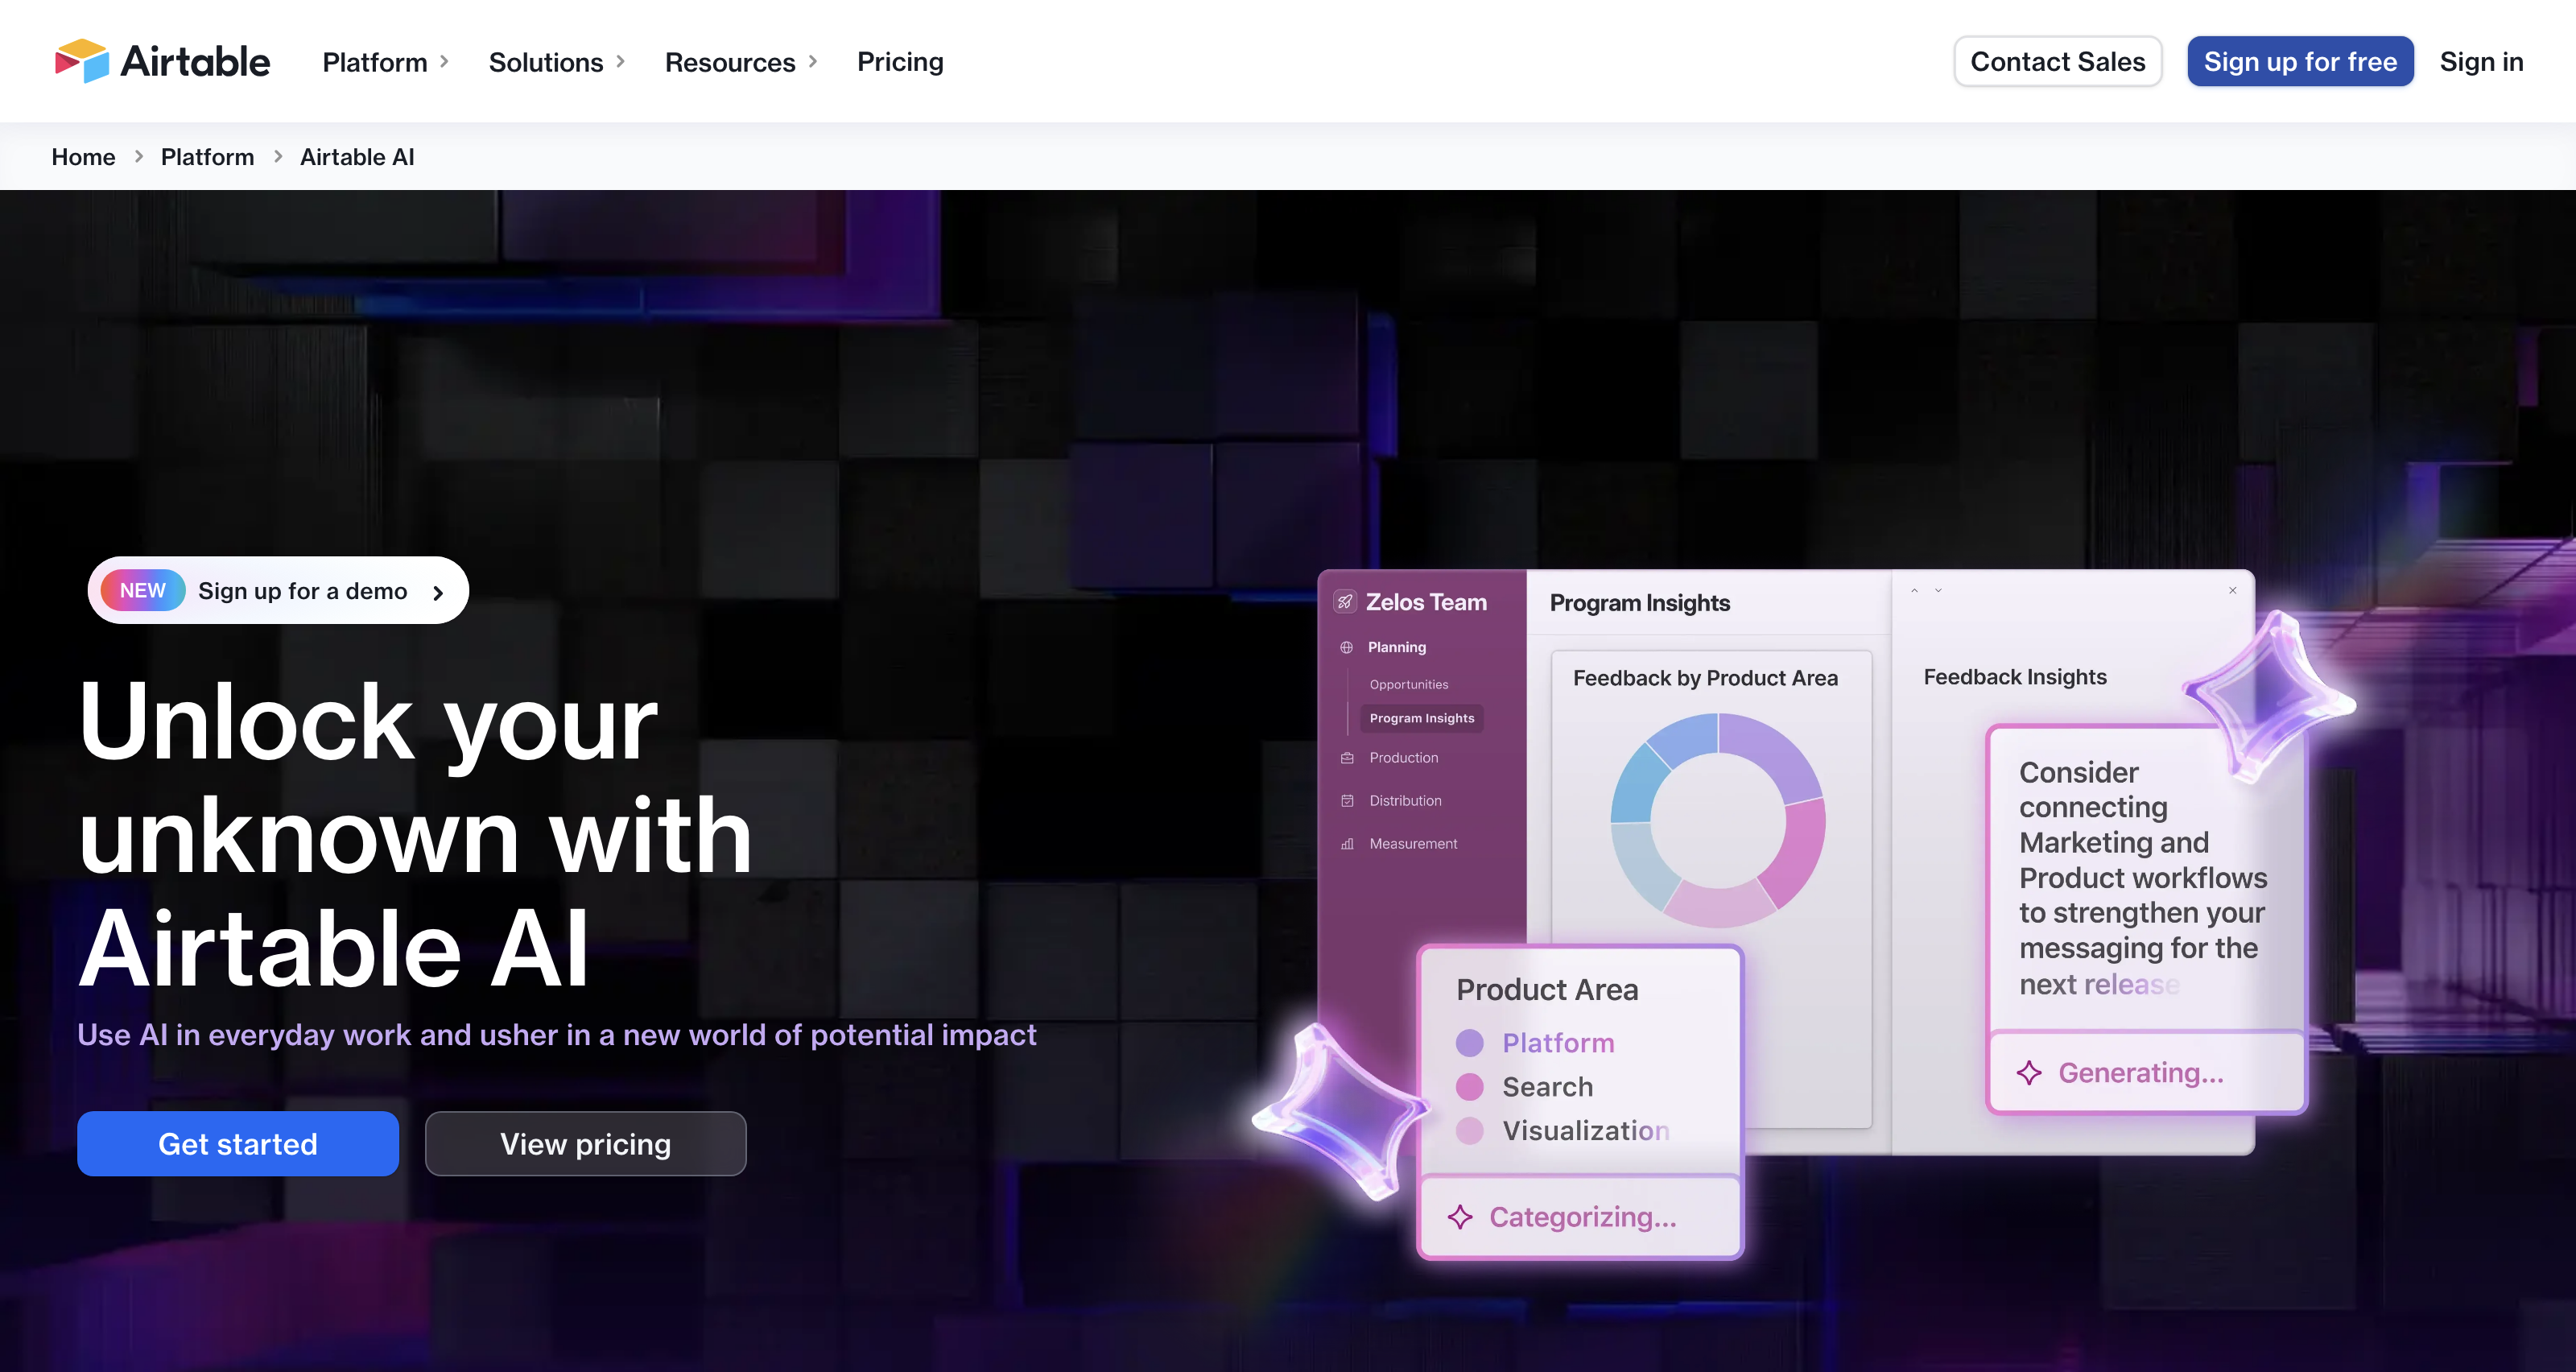Click the Airtable logo in the header
Screen dimensions: 2576x1372
(x=162, y=62)
